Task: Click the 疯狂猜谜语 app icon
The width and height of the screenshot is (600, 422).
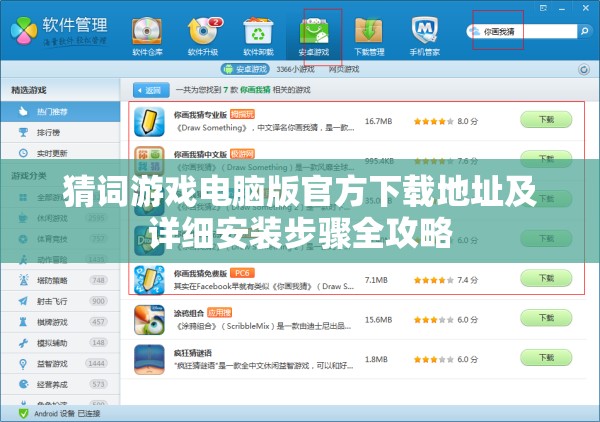Action: pyautogui.click(x=149, y=359)
